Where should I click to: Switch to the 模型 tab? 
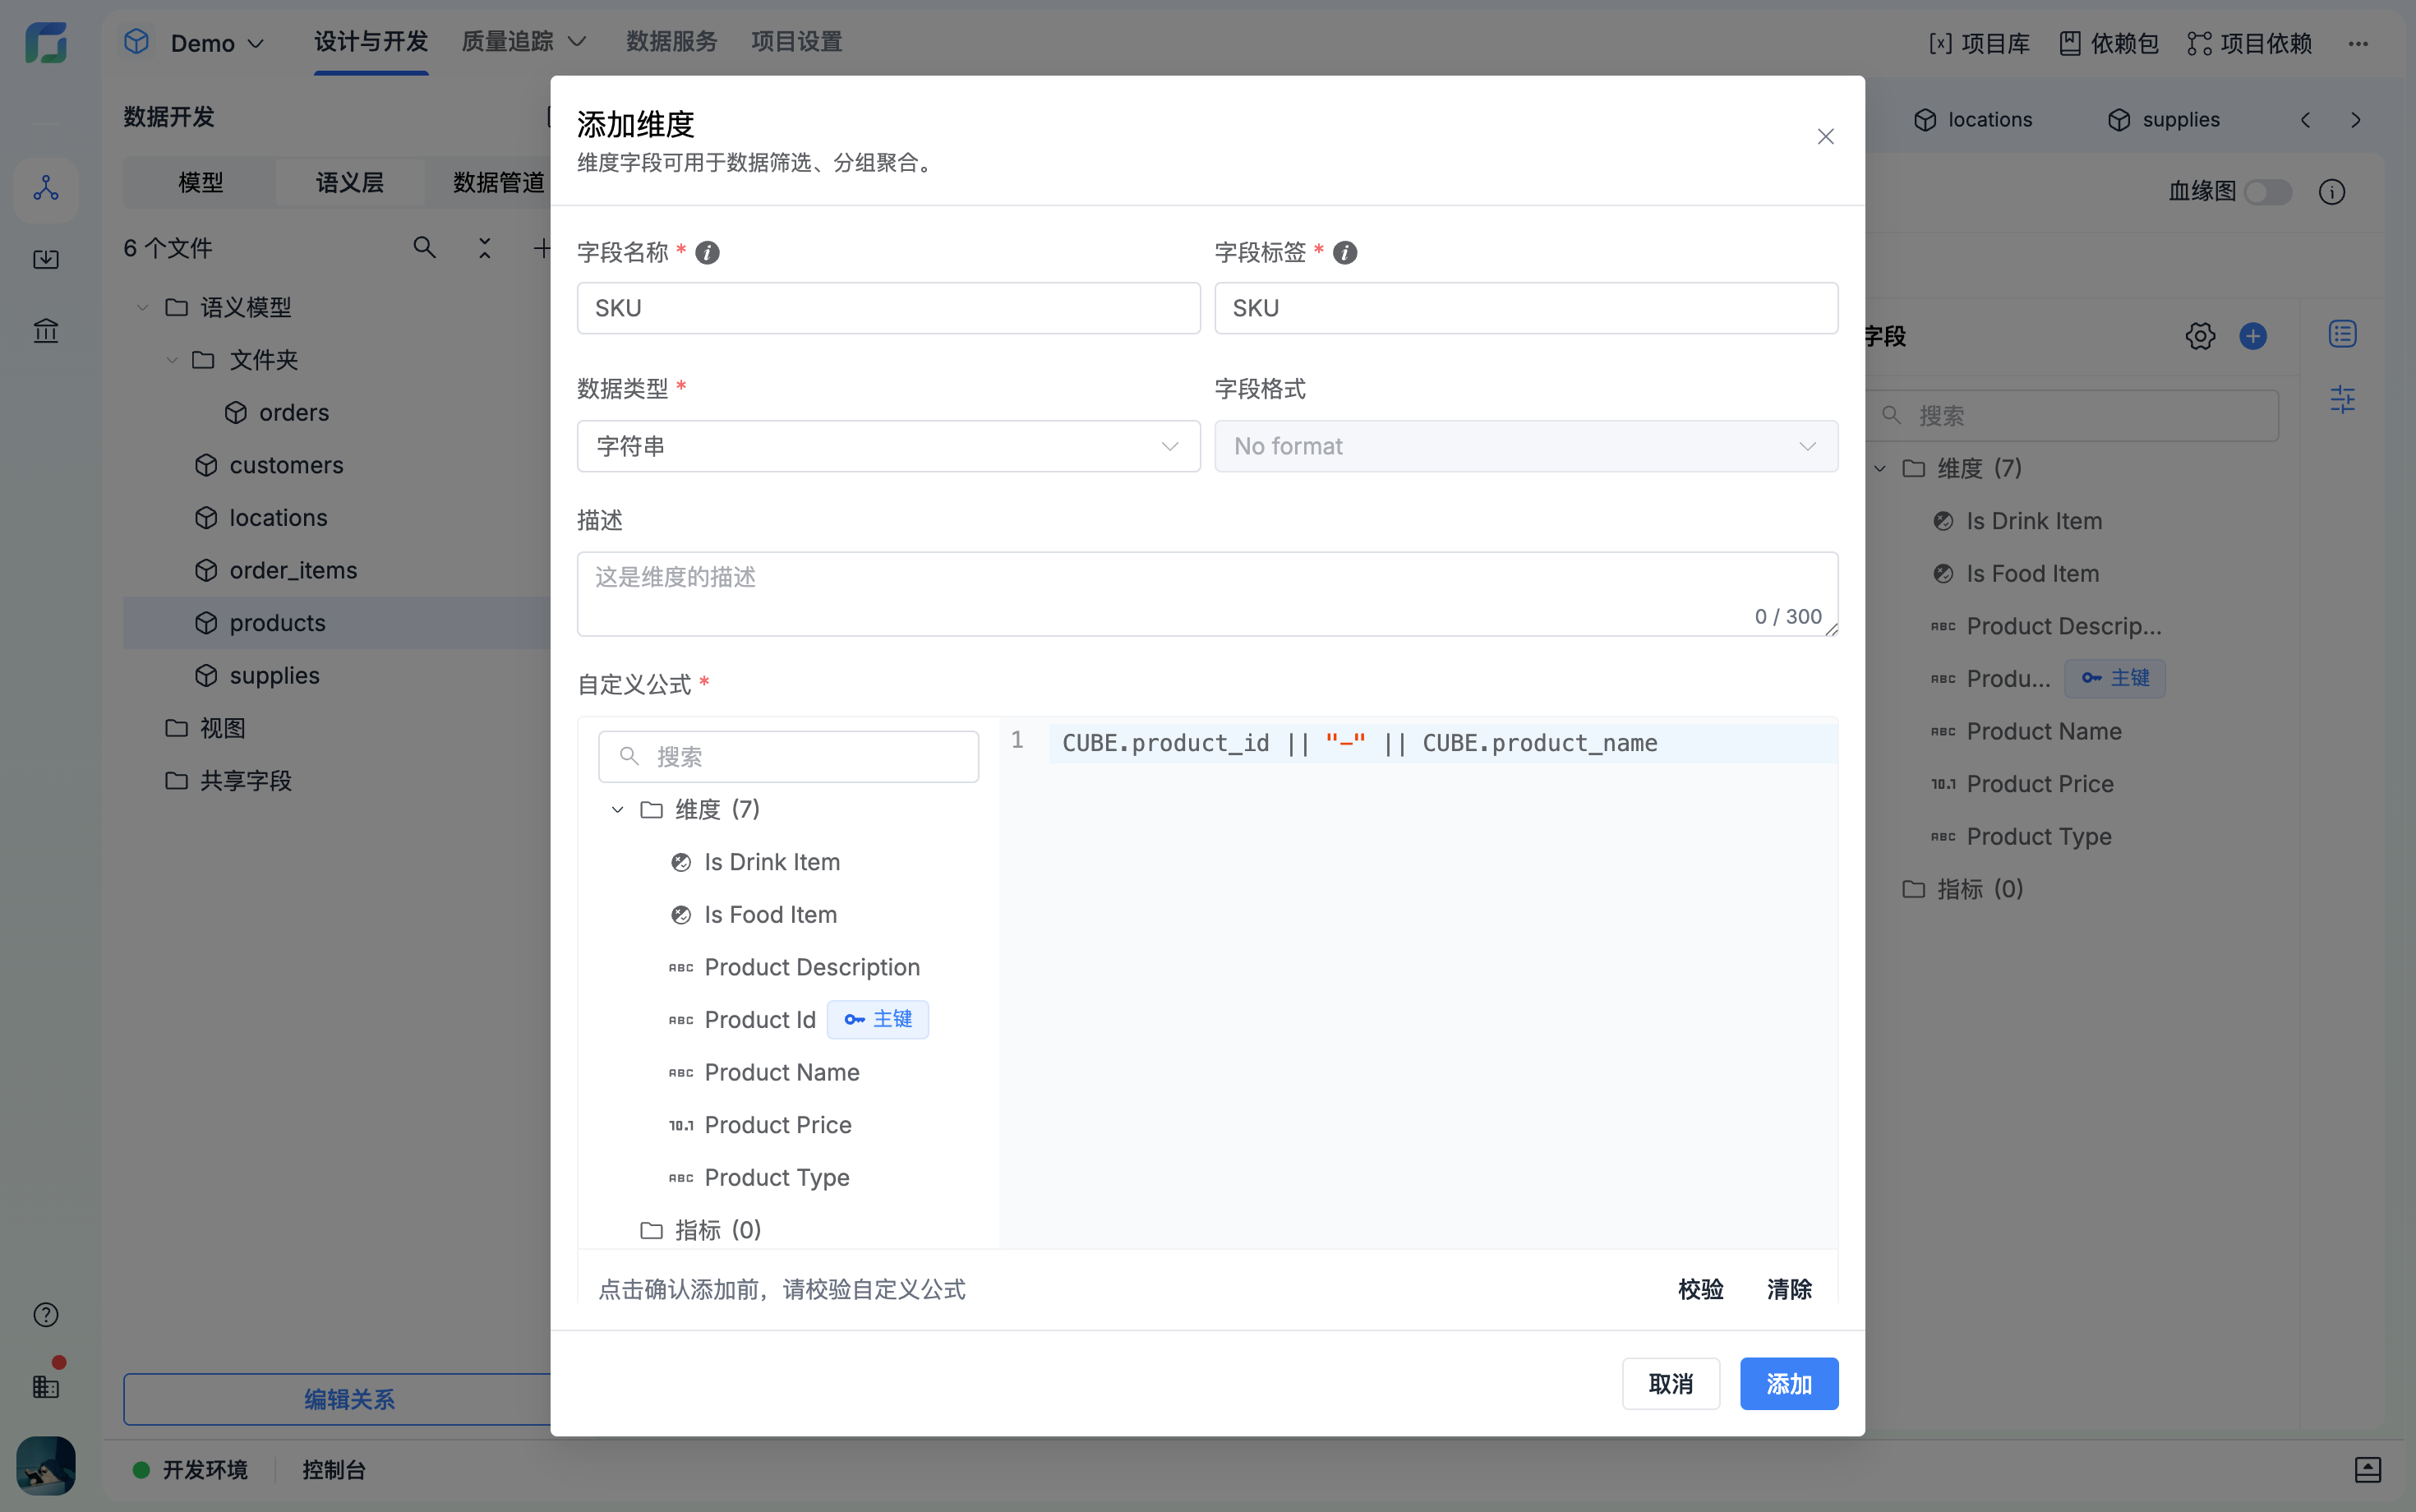200,183
